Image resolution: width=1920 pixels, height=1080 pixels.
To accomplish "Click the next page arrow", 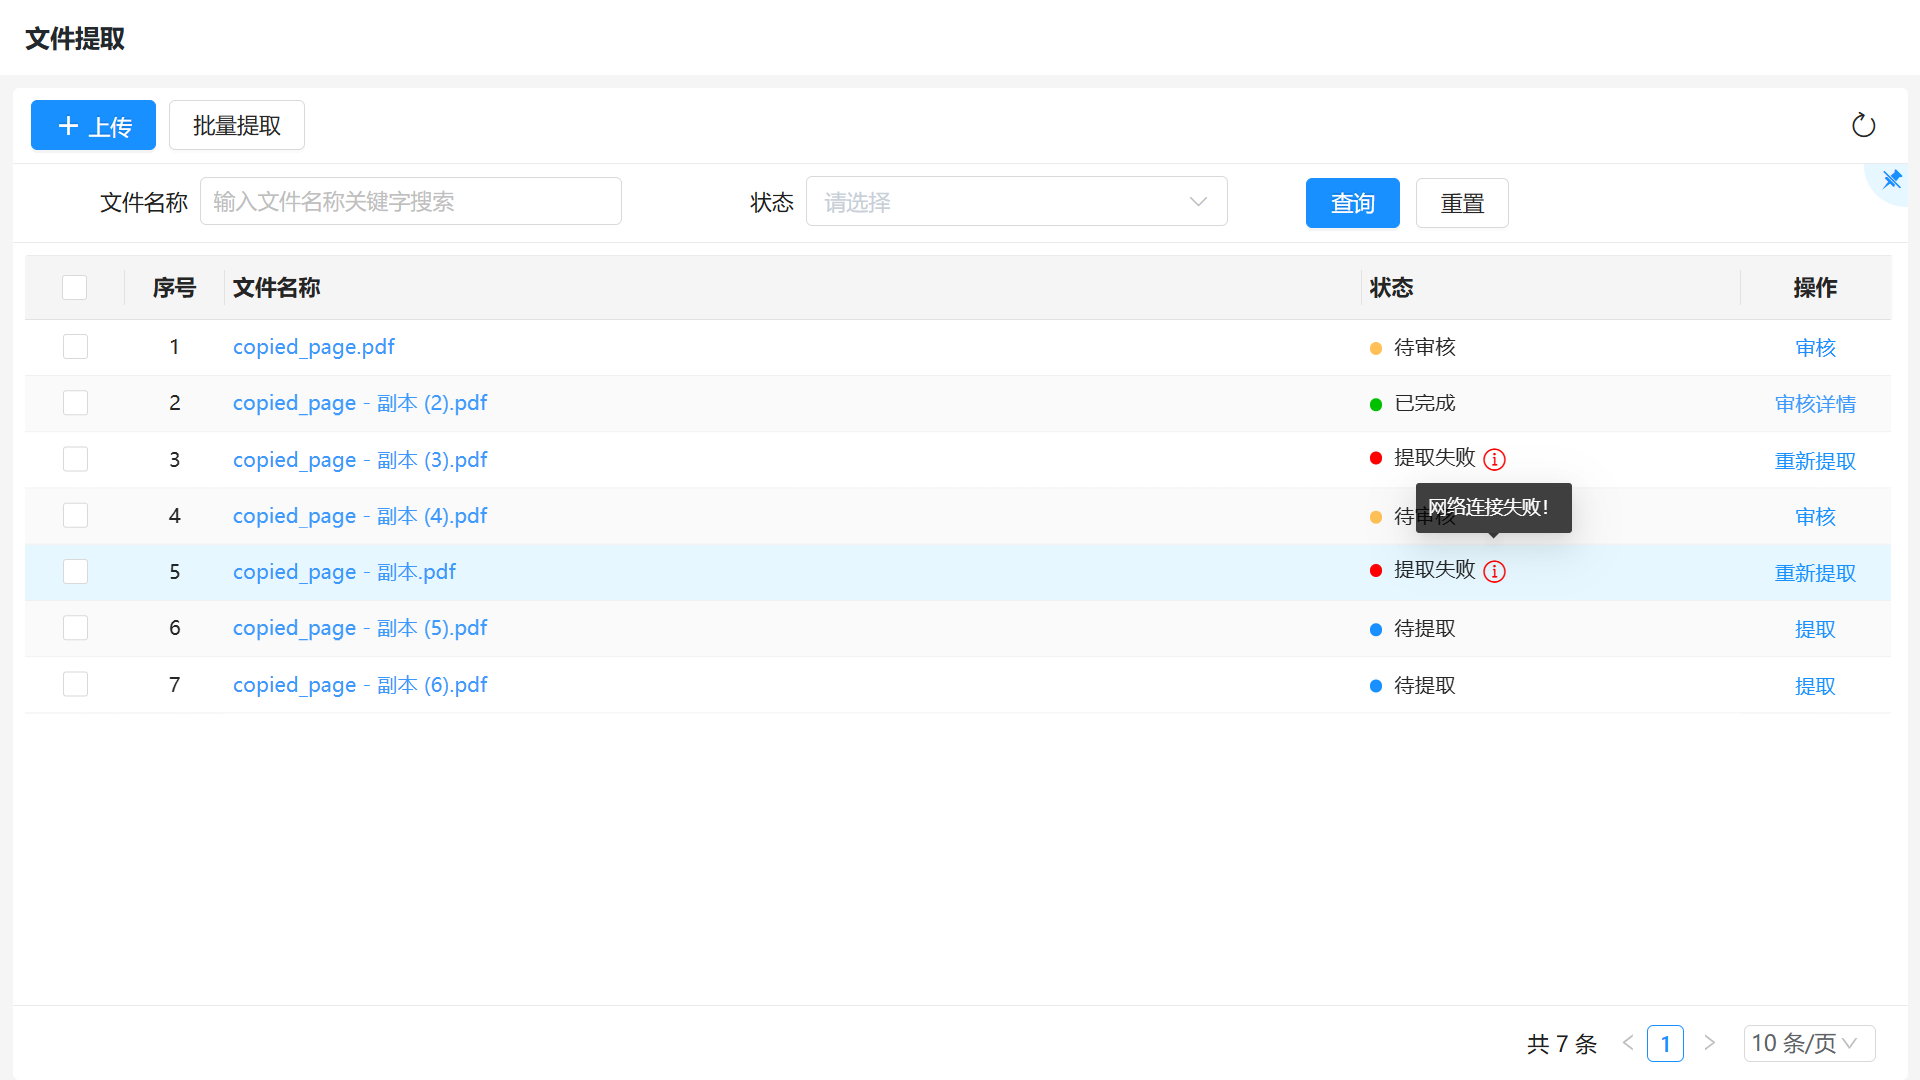I will click(1709, 1043).
